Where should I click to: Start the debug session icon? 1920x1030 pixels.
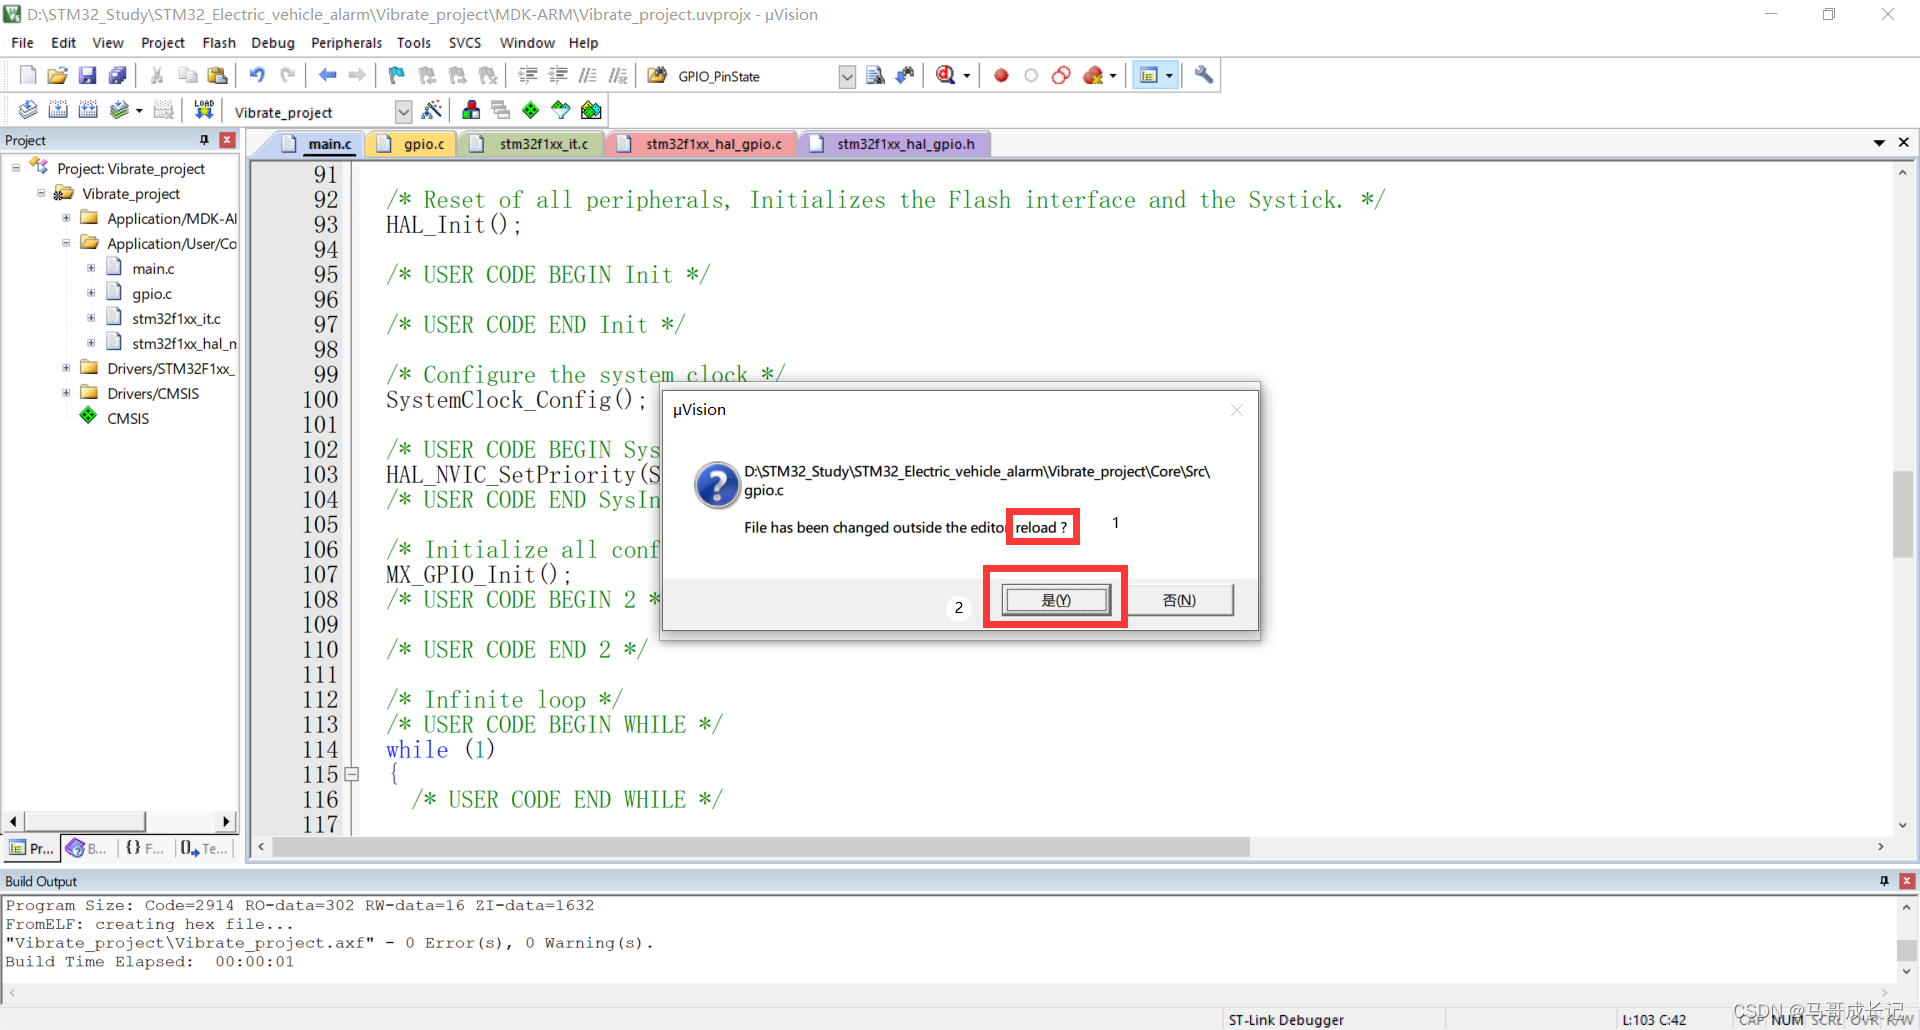tap(945, 75)
